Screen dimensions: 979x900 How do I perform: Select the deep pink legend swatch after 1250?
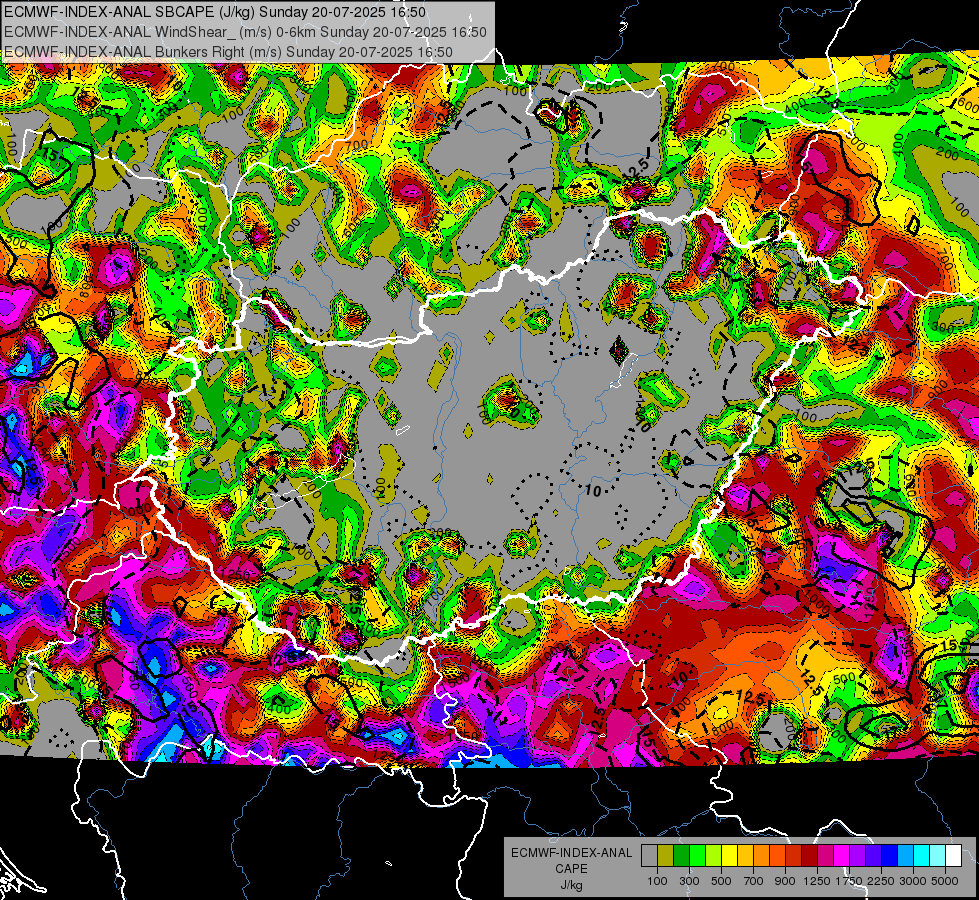coord(825,856)
